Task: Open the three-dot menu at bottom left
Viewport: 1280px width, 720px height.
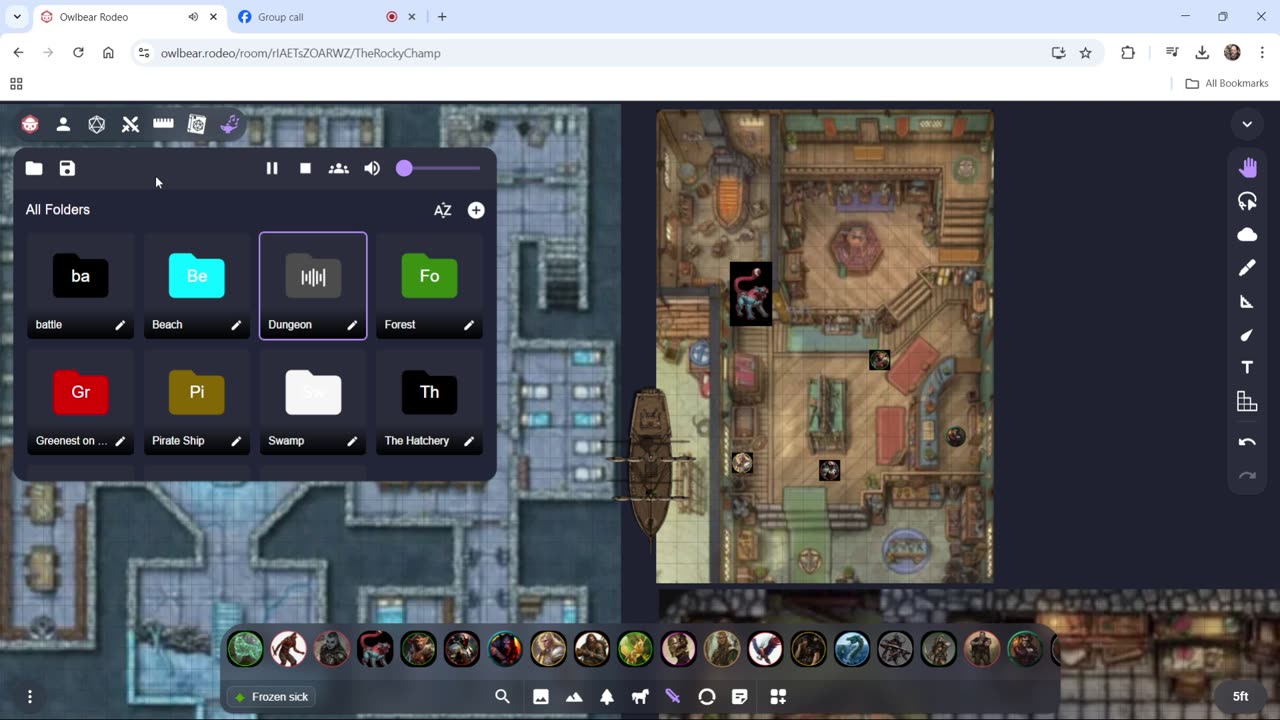Action: (30, 697)
